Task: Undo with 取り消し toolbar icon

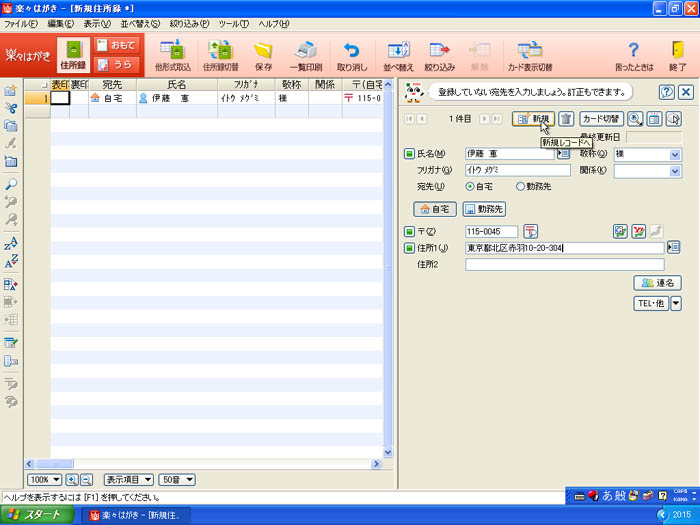Action: (x=352, y=55)
